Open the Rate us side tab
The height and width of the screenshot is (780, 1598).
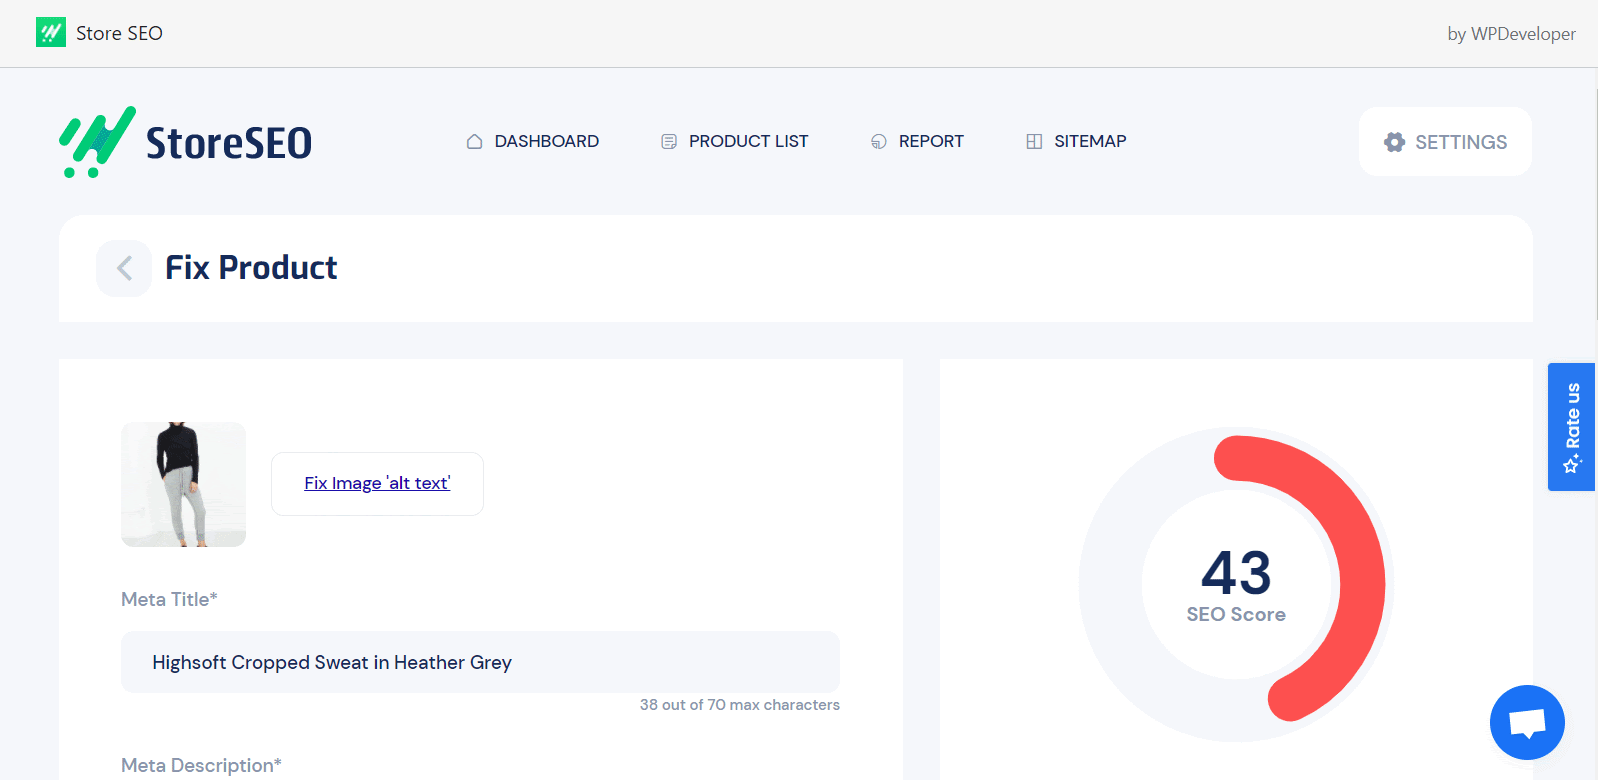(1571, 427)
